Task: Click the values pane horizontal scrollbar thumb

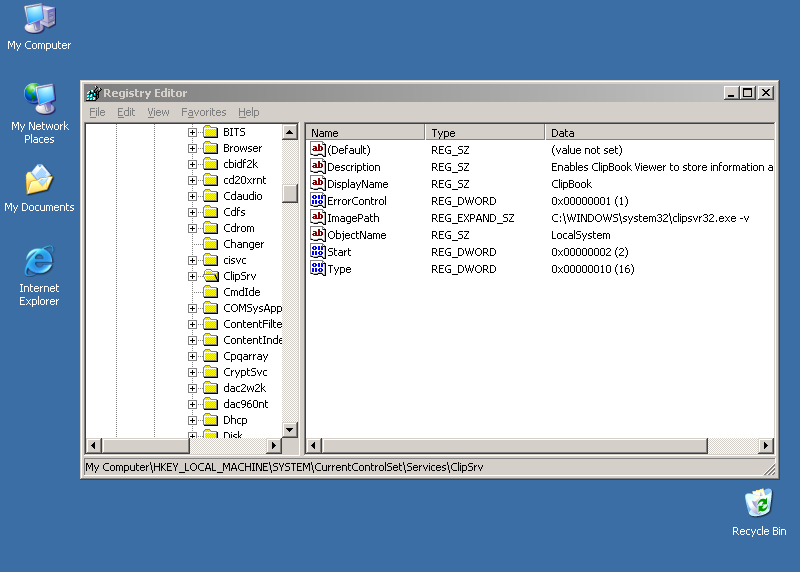Action: click(514, 446)
